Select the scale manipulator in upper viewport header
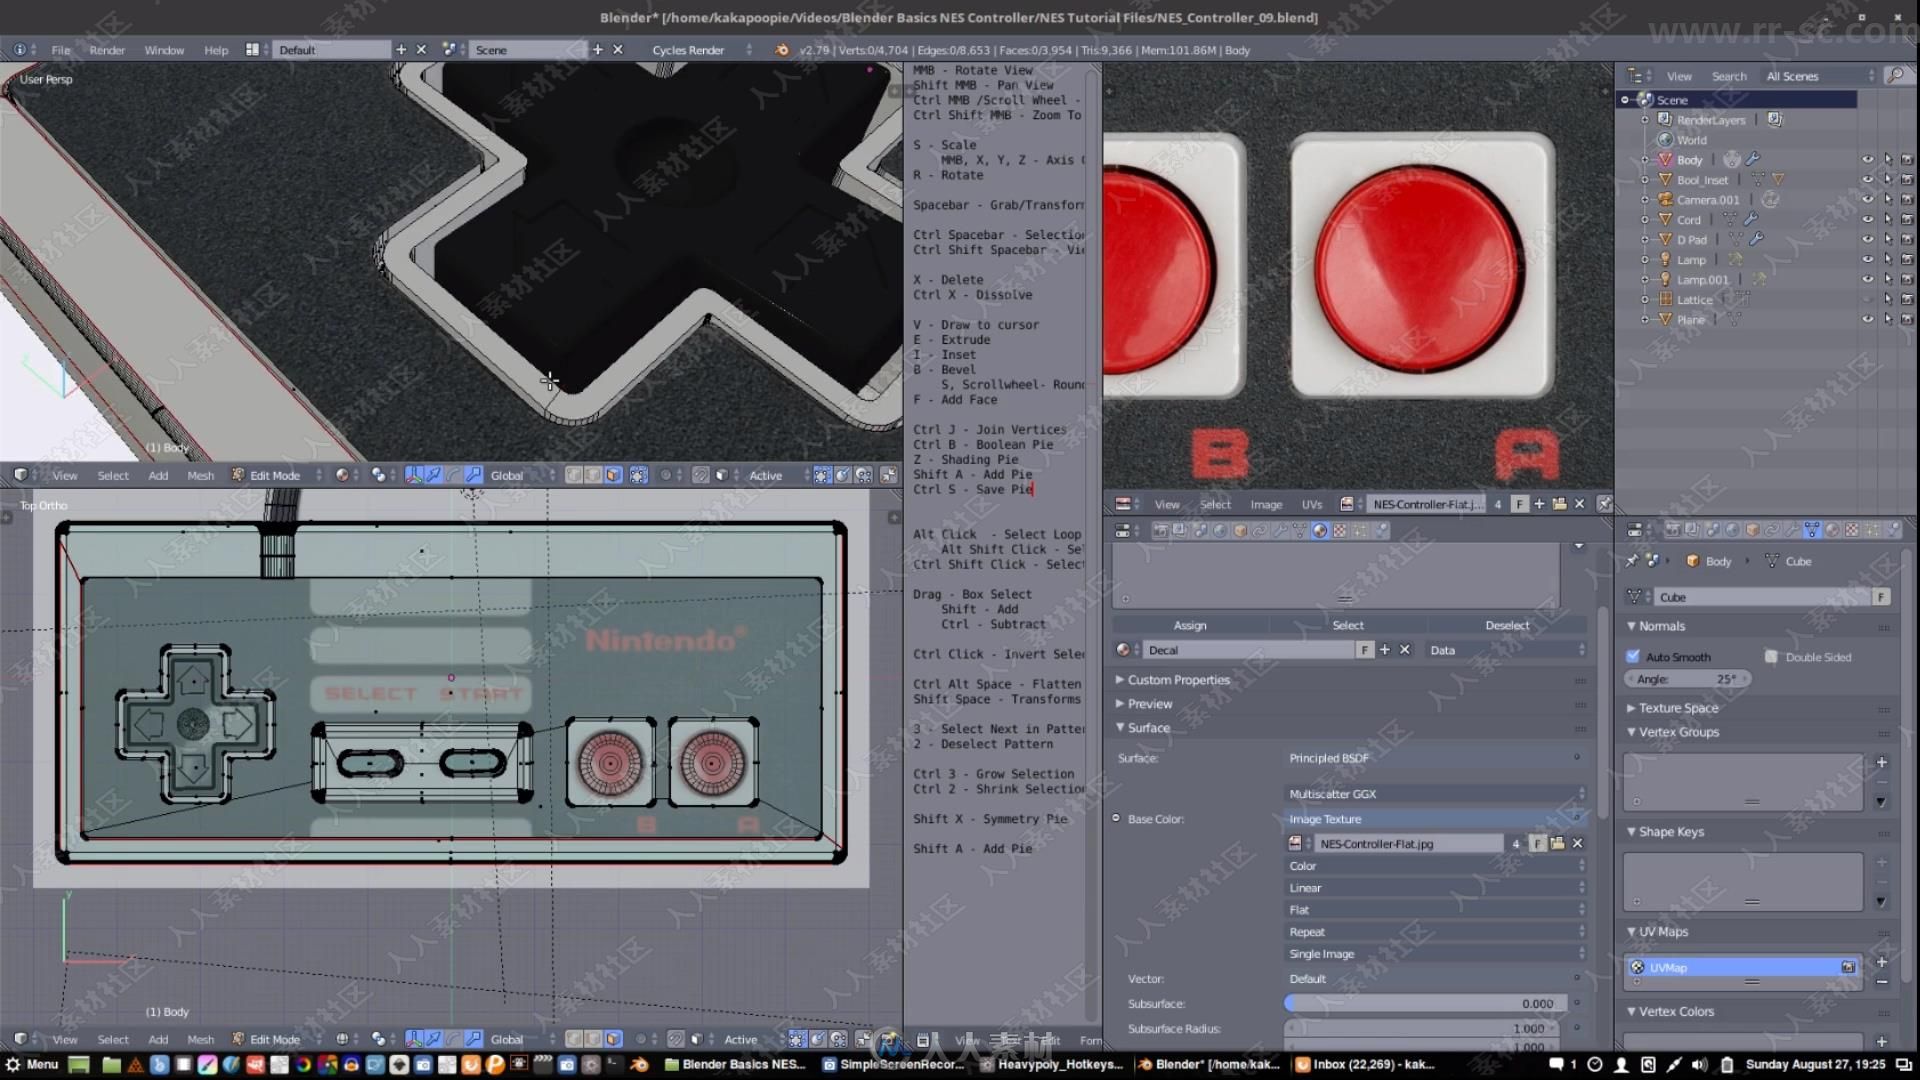The height and width of the screenshot is (1080, 1920). (x=474, y=475)
